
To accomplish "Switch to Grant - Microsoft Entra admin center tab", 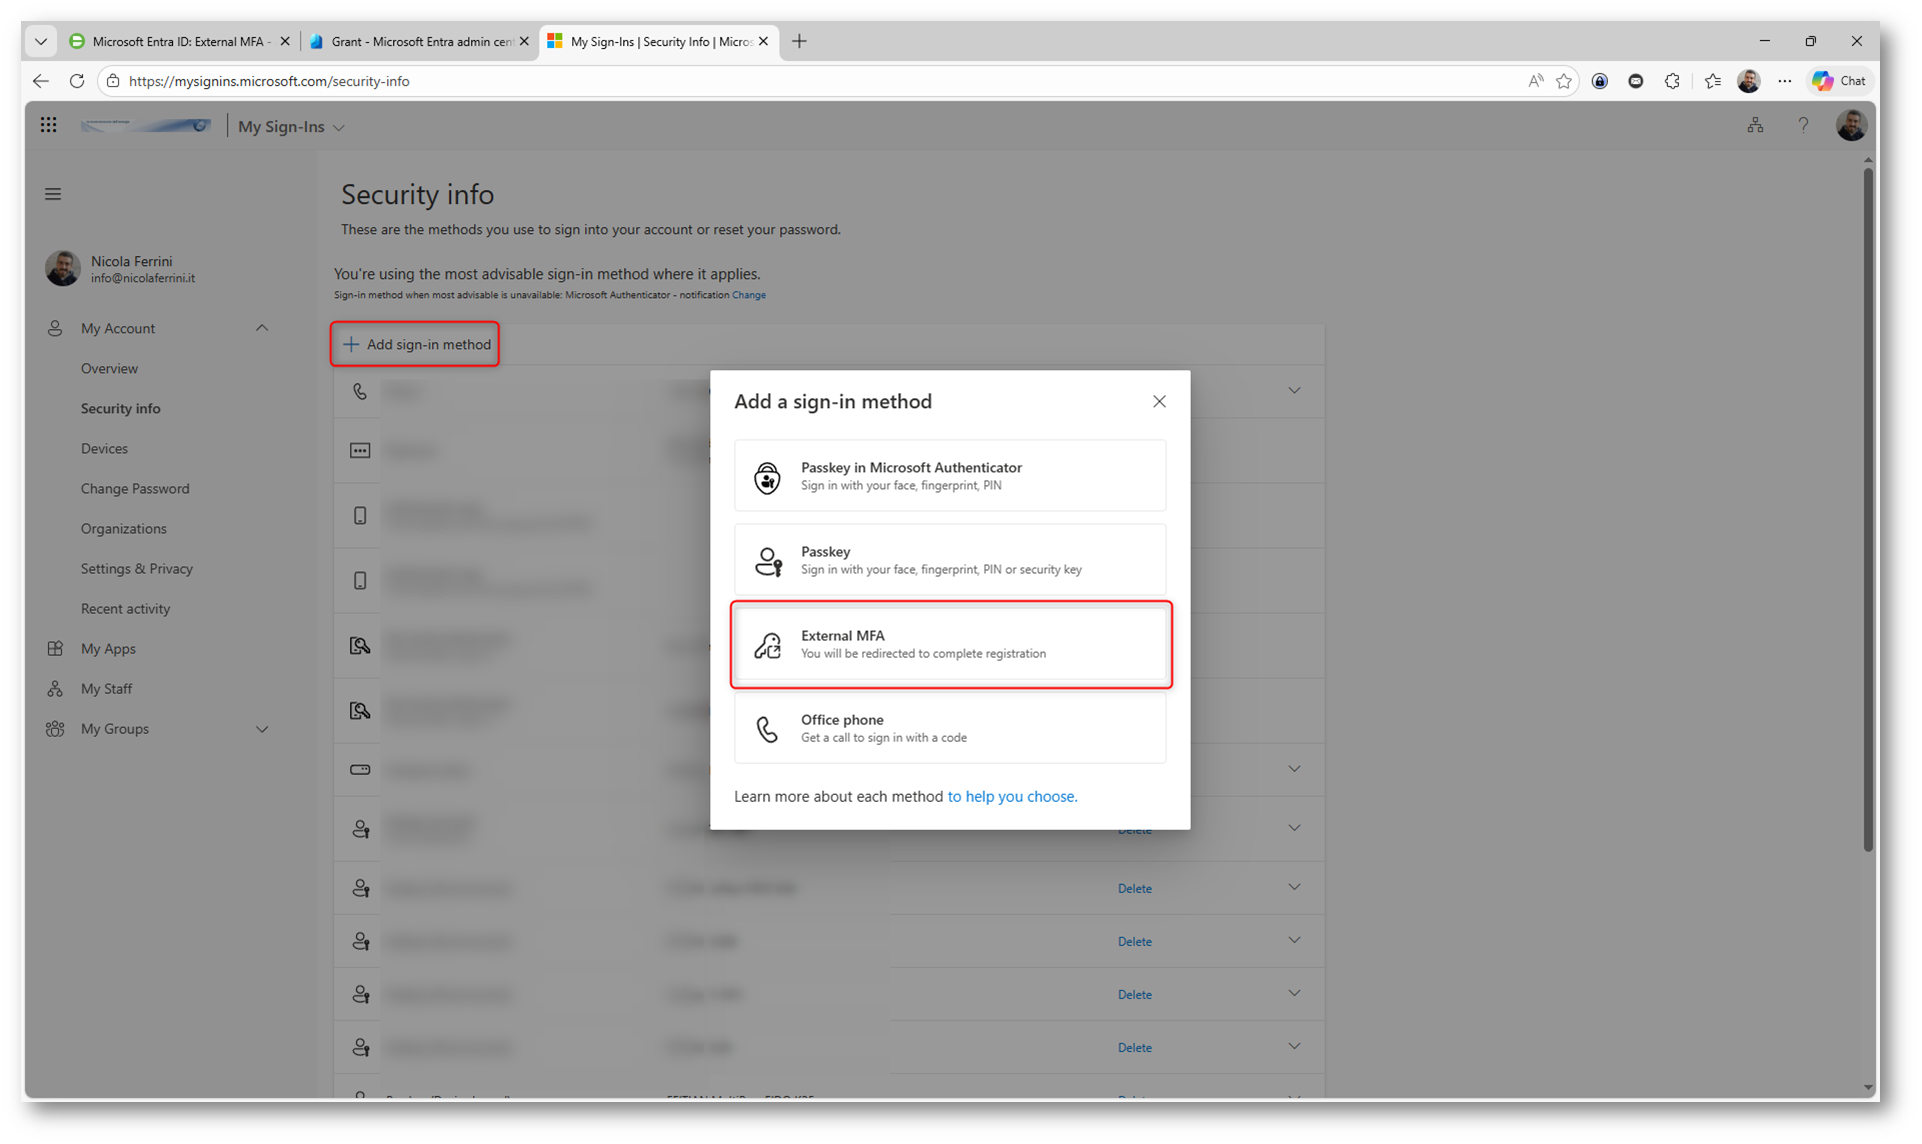I will coord(420,41).
